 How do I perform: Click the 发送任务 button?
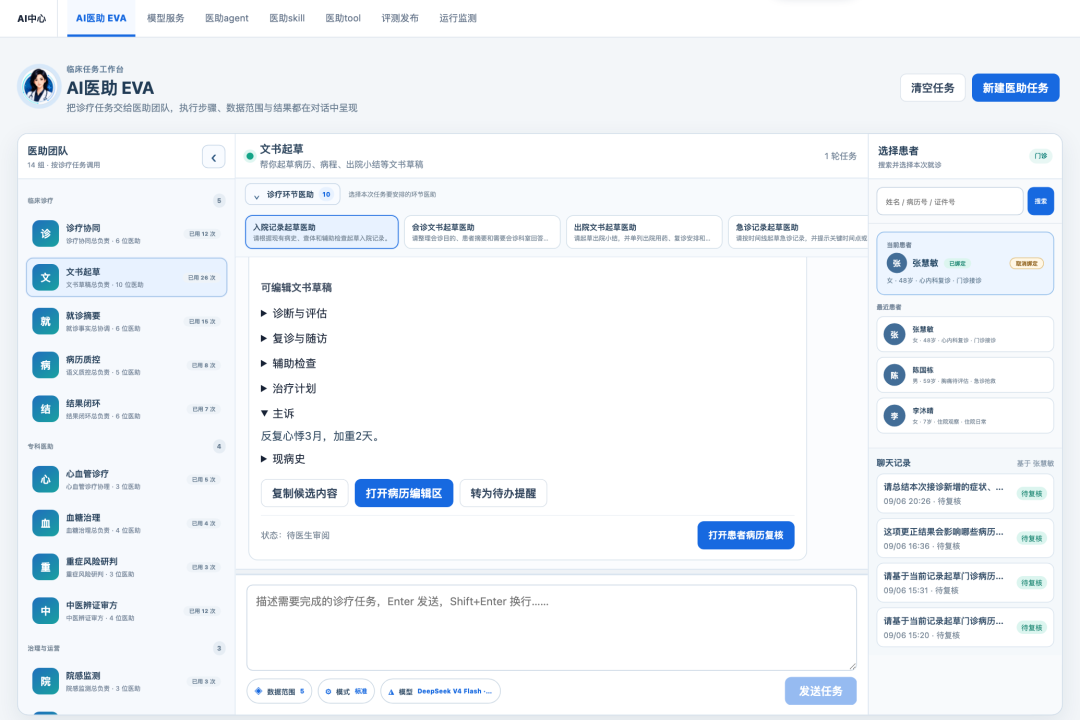click(x=820, y=691)
